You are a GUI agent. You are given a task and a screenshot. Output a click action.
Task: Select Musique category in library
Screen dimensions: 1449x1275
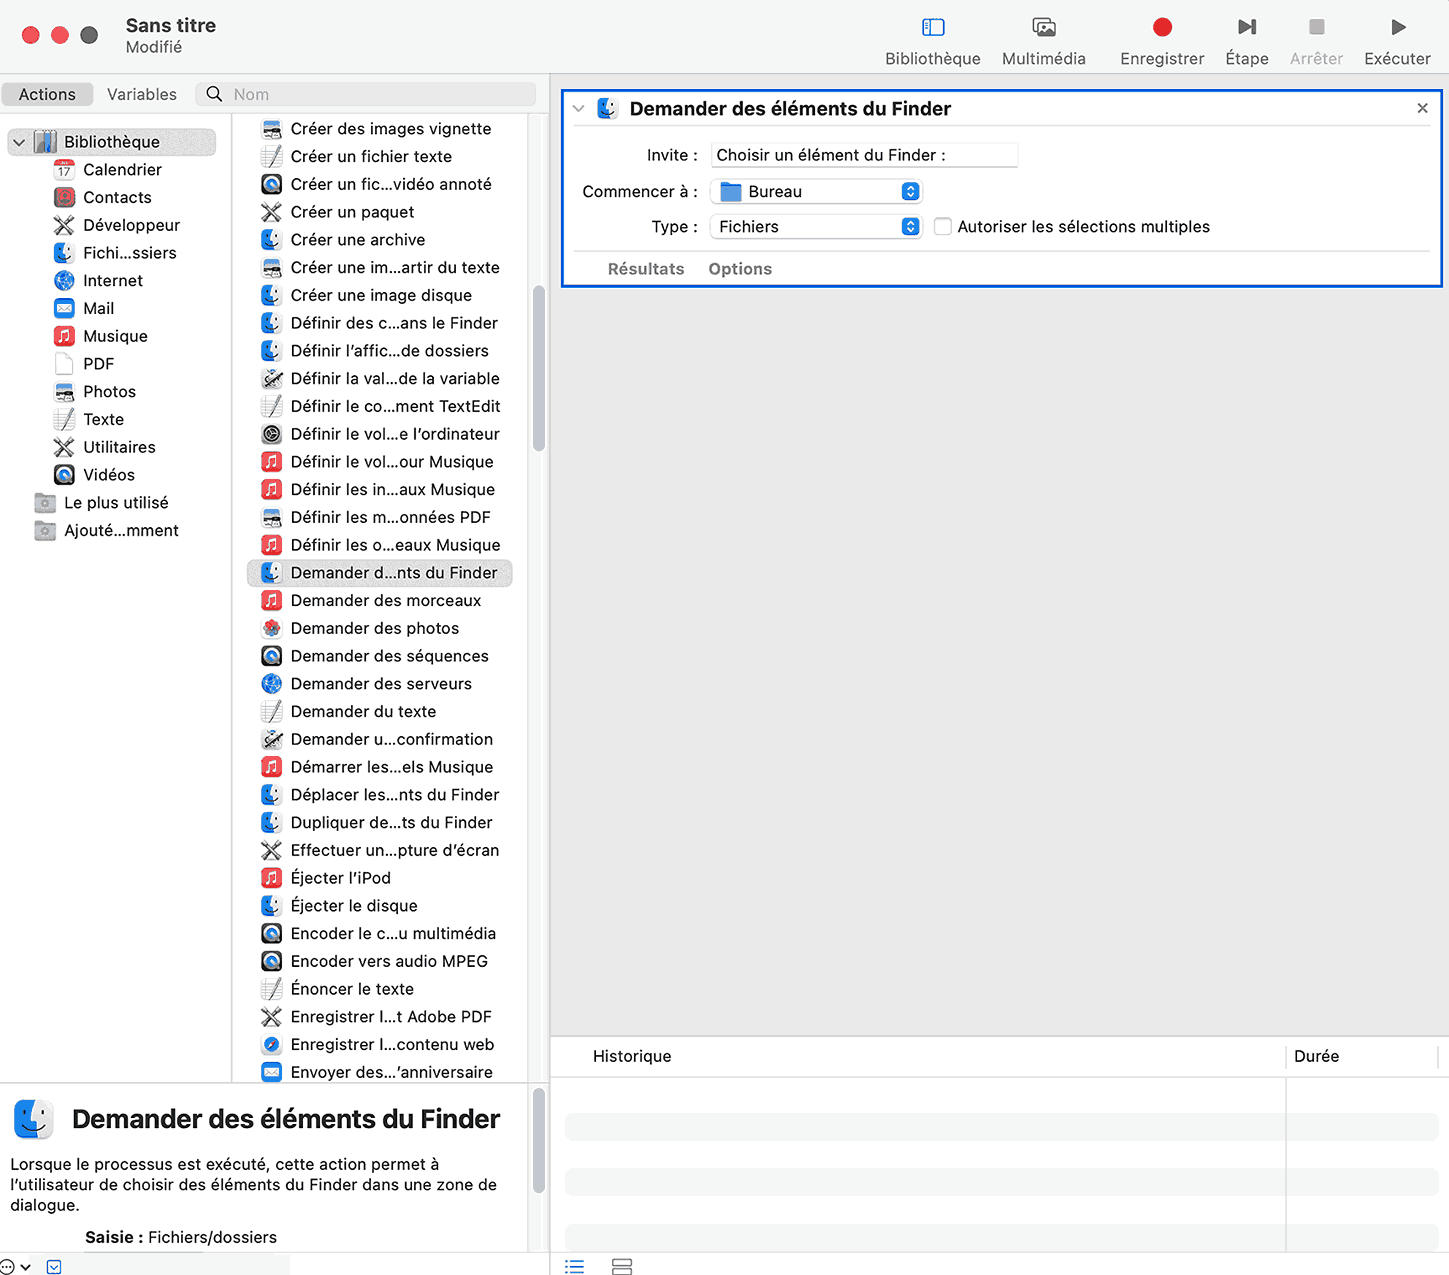115,337
